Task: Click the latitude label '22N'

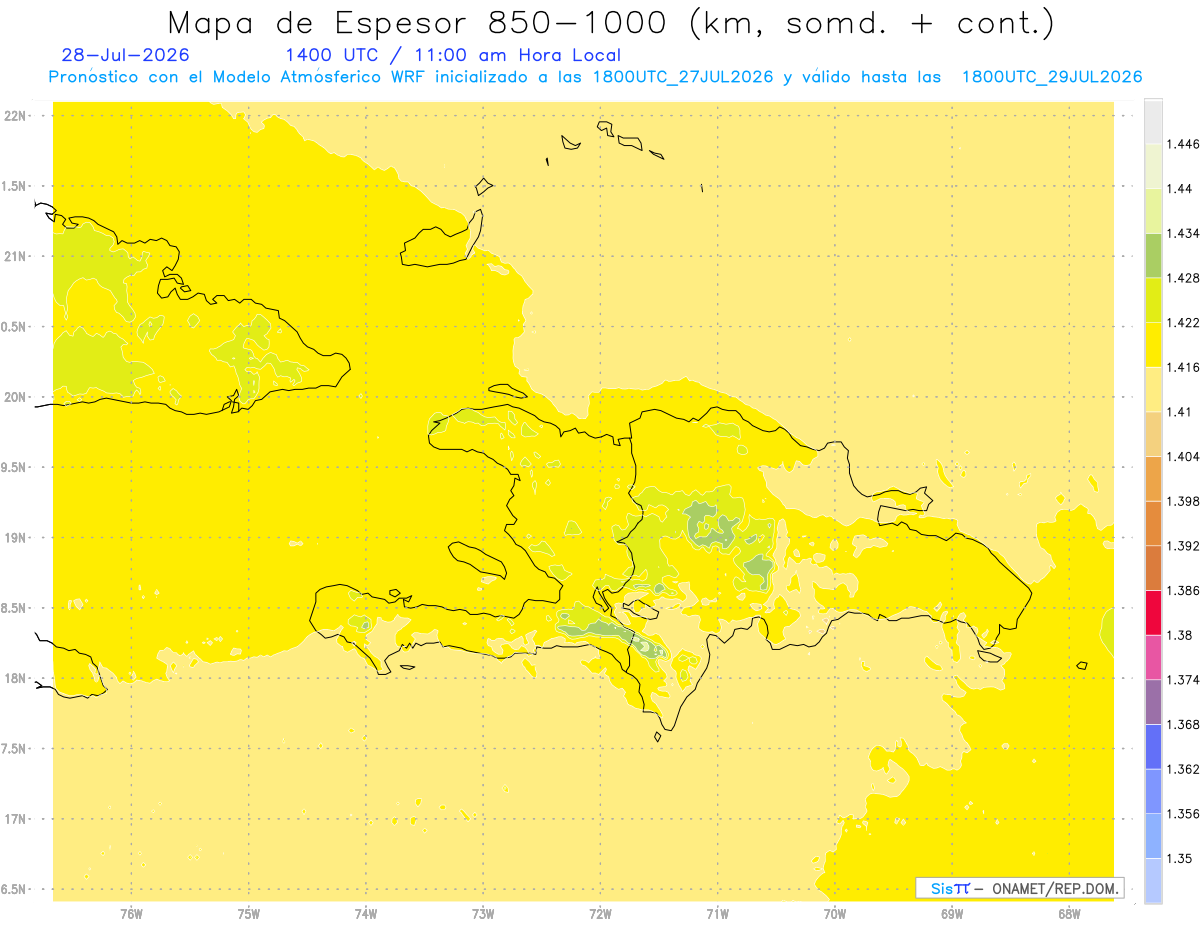Action: point(15,116)
